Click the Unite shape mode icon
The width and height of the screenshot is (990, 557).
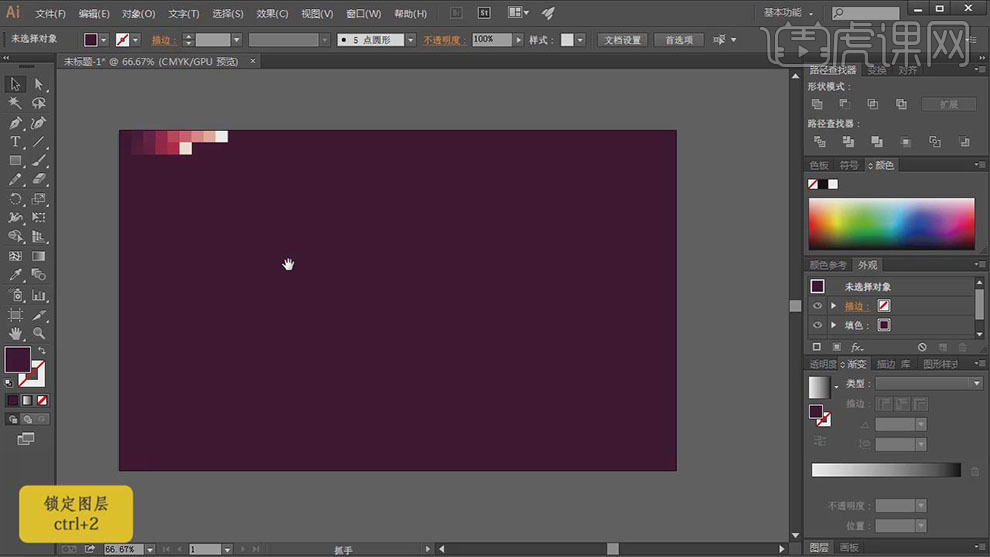coord(817,104)
